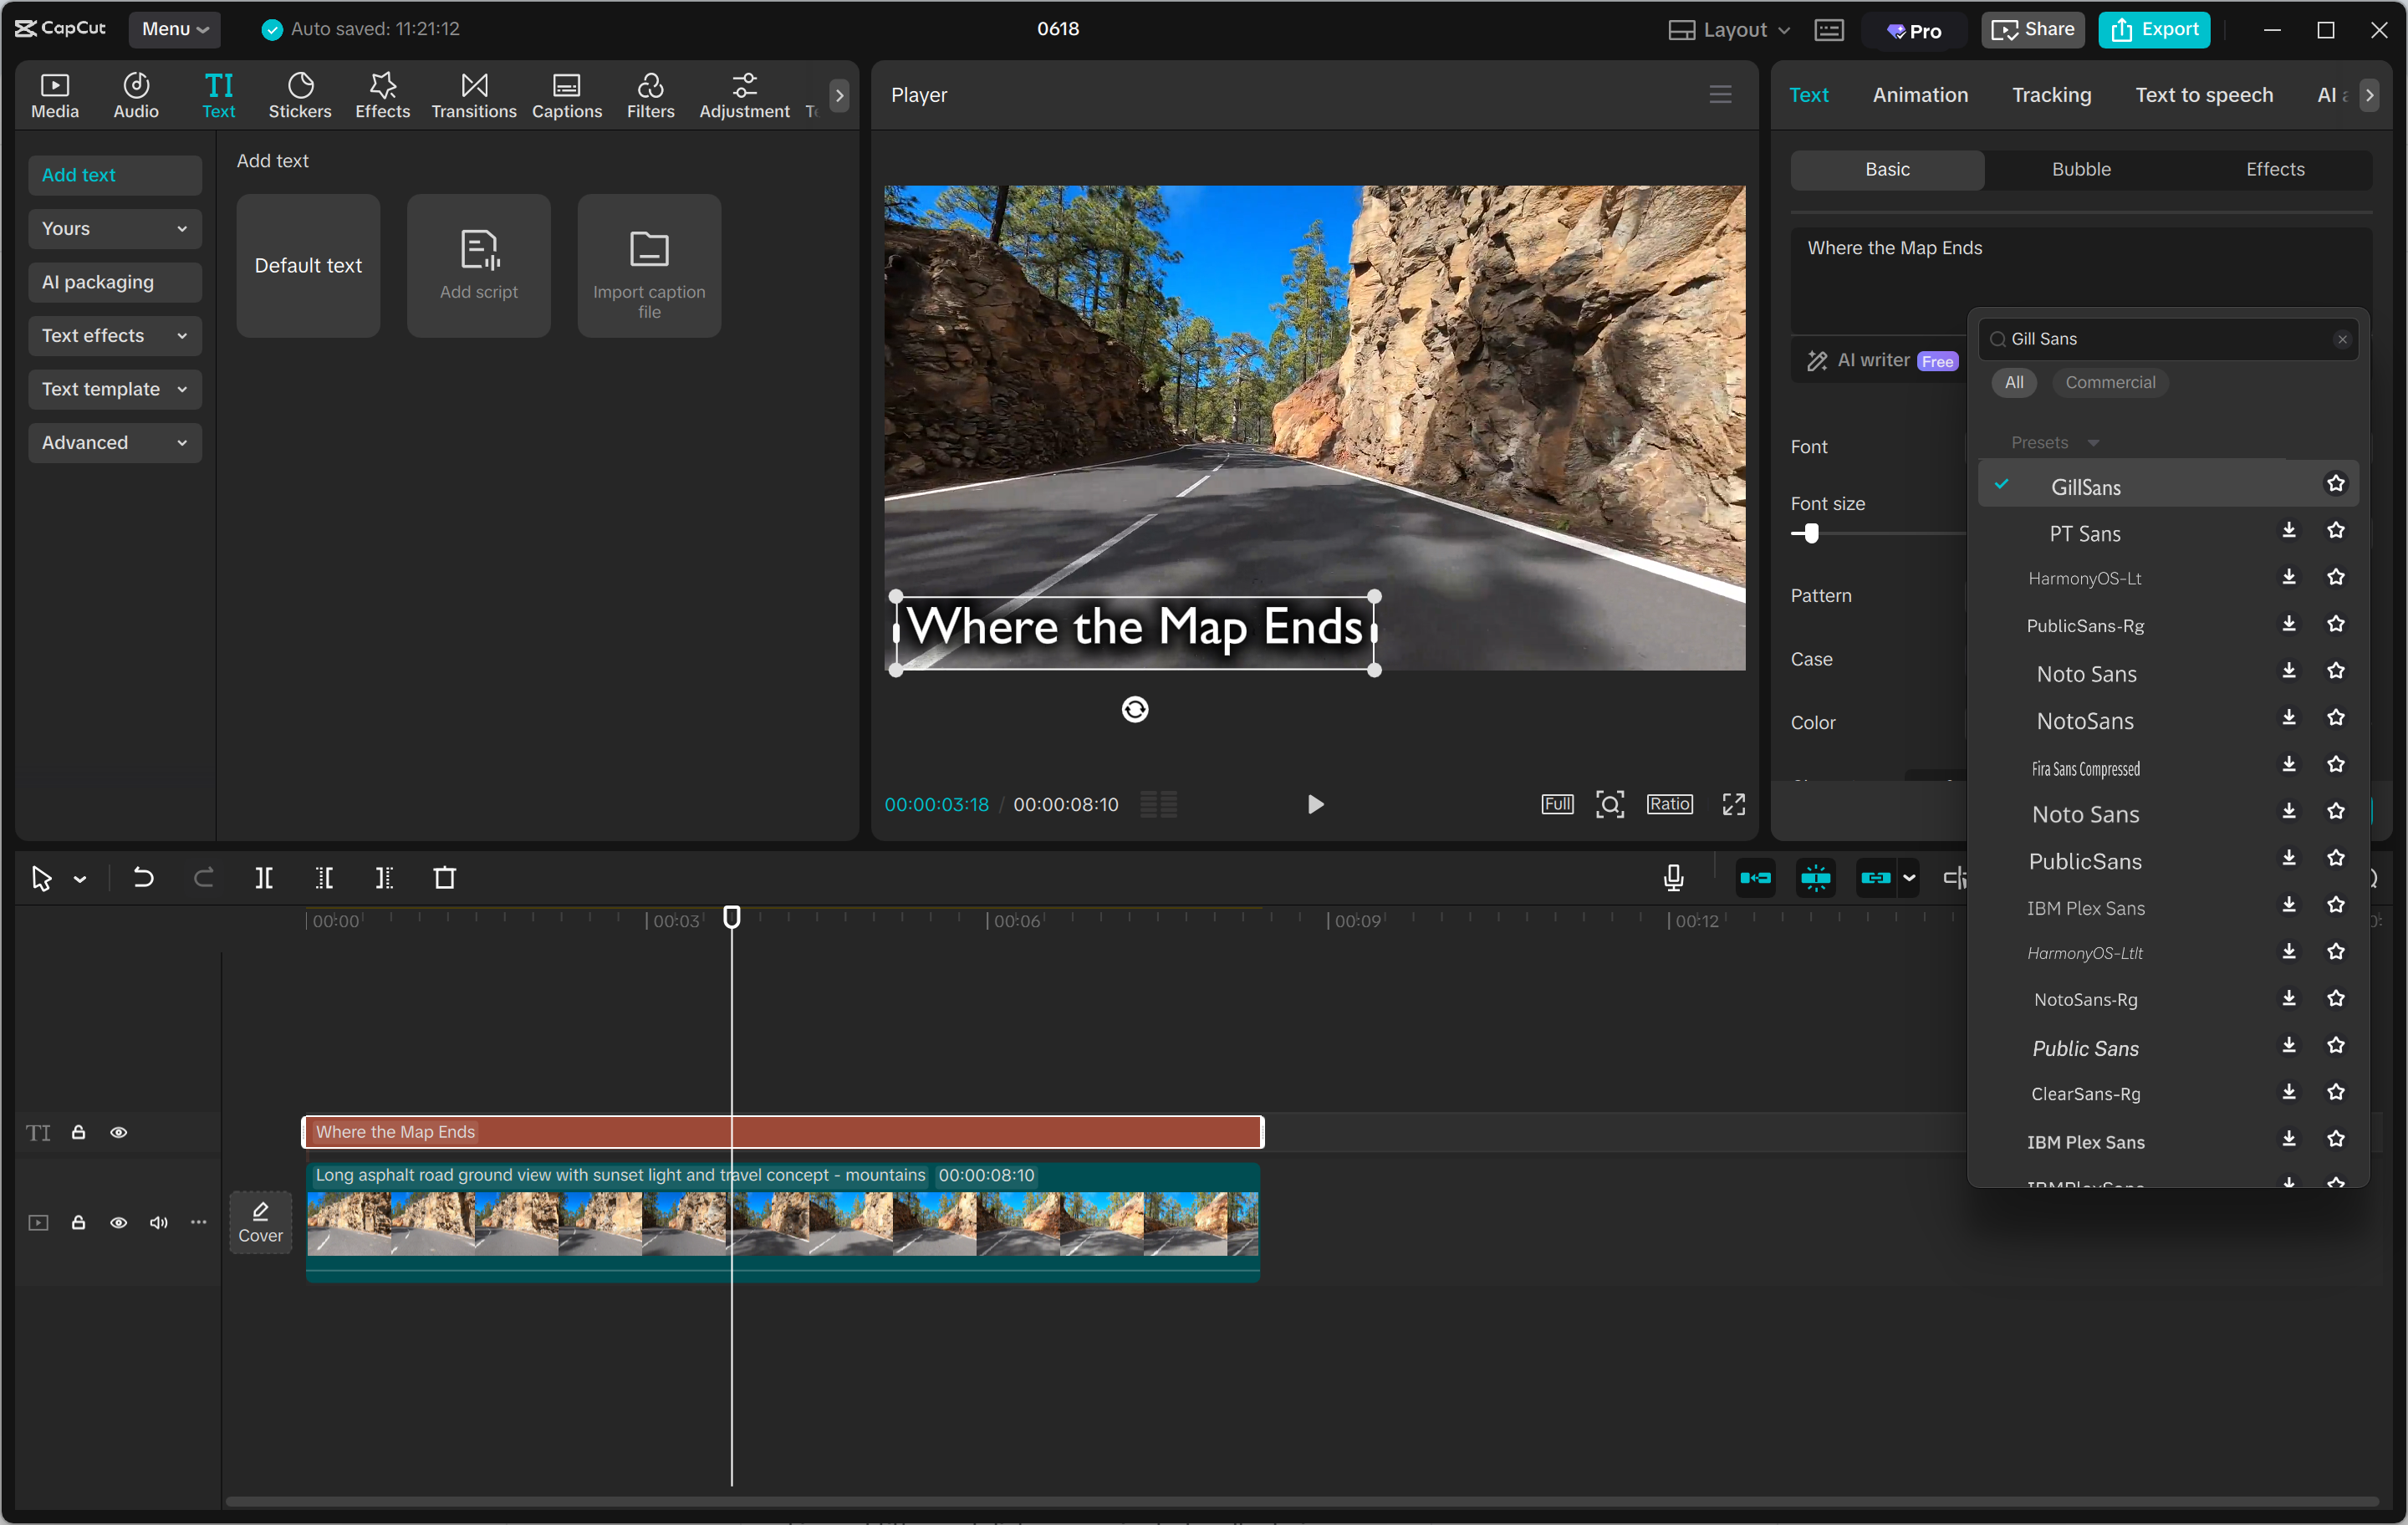Switch to the Animation tab
Screen dimensions: 2408x1525
tap(1919, 95)
